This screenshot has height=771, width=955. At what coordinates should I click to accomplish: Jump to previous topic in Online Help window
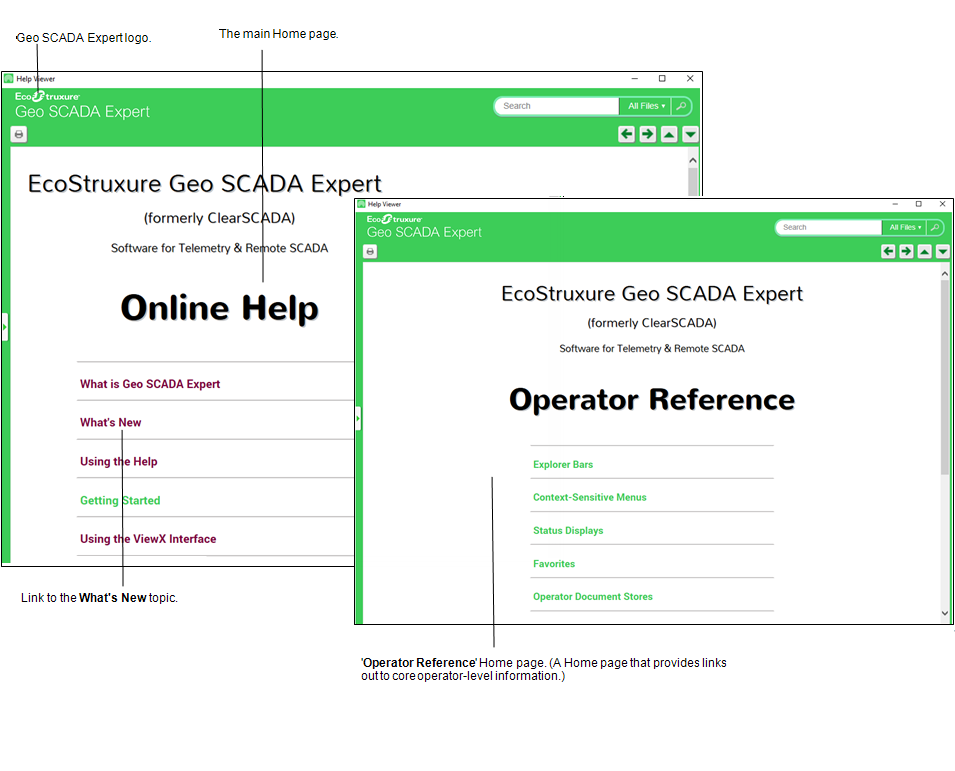669,134
